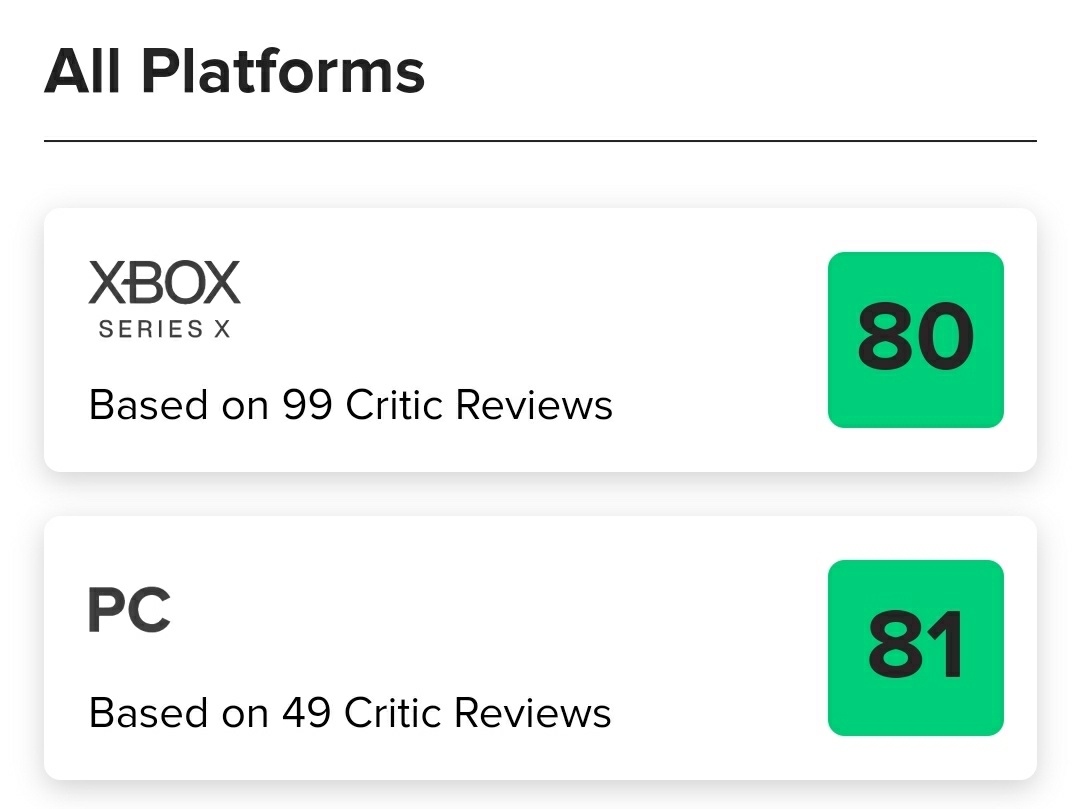Screen dimensions: 1080x809
Task: Click the divider line under All Platforms
Action: pyautogui.click(x=540, y=141)
